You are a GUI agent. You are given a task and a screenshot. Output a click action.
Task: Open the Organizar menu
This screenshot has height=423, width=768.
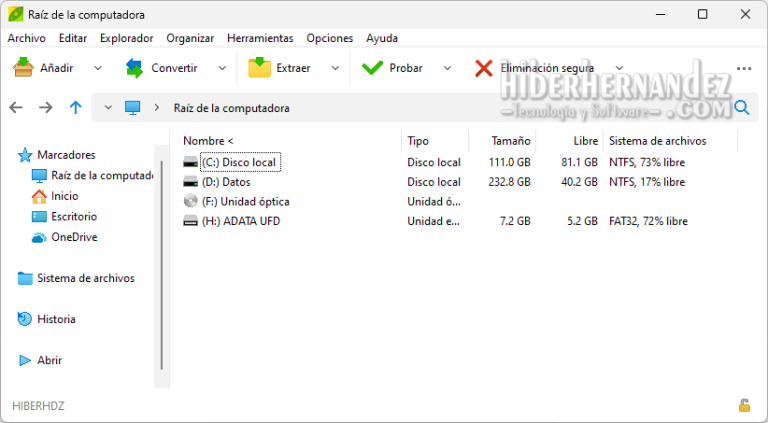tap(190, 38)
